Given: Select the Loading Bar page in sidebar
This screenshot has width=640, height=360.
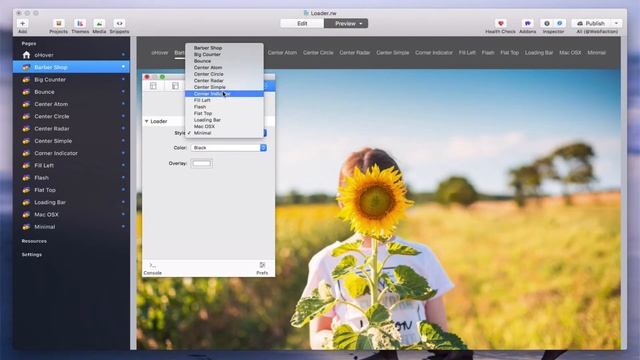Looking at the screenshot, I should [71, 202].
